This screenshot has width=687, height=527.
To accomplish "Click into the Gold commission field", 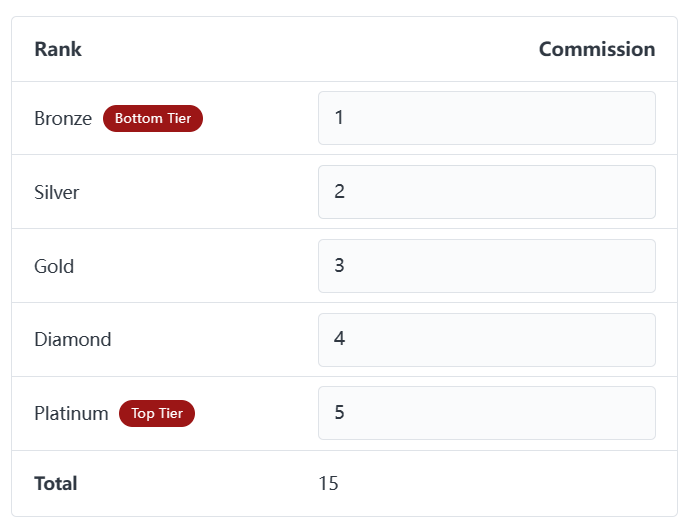I will coord(486,266).
